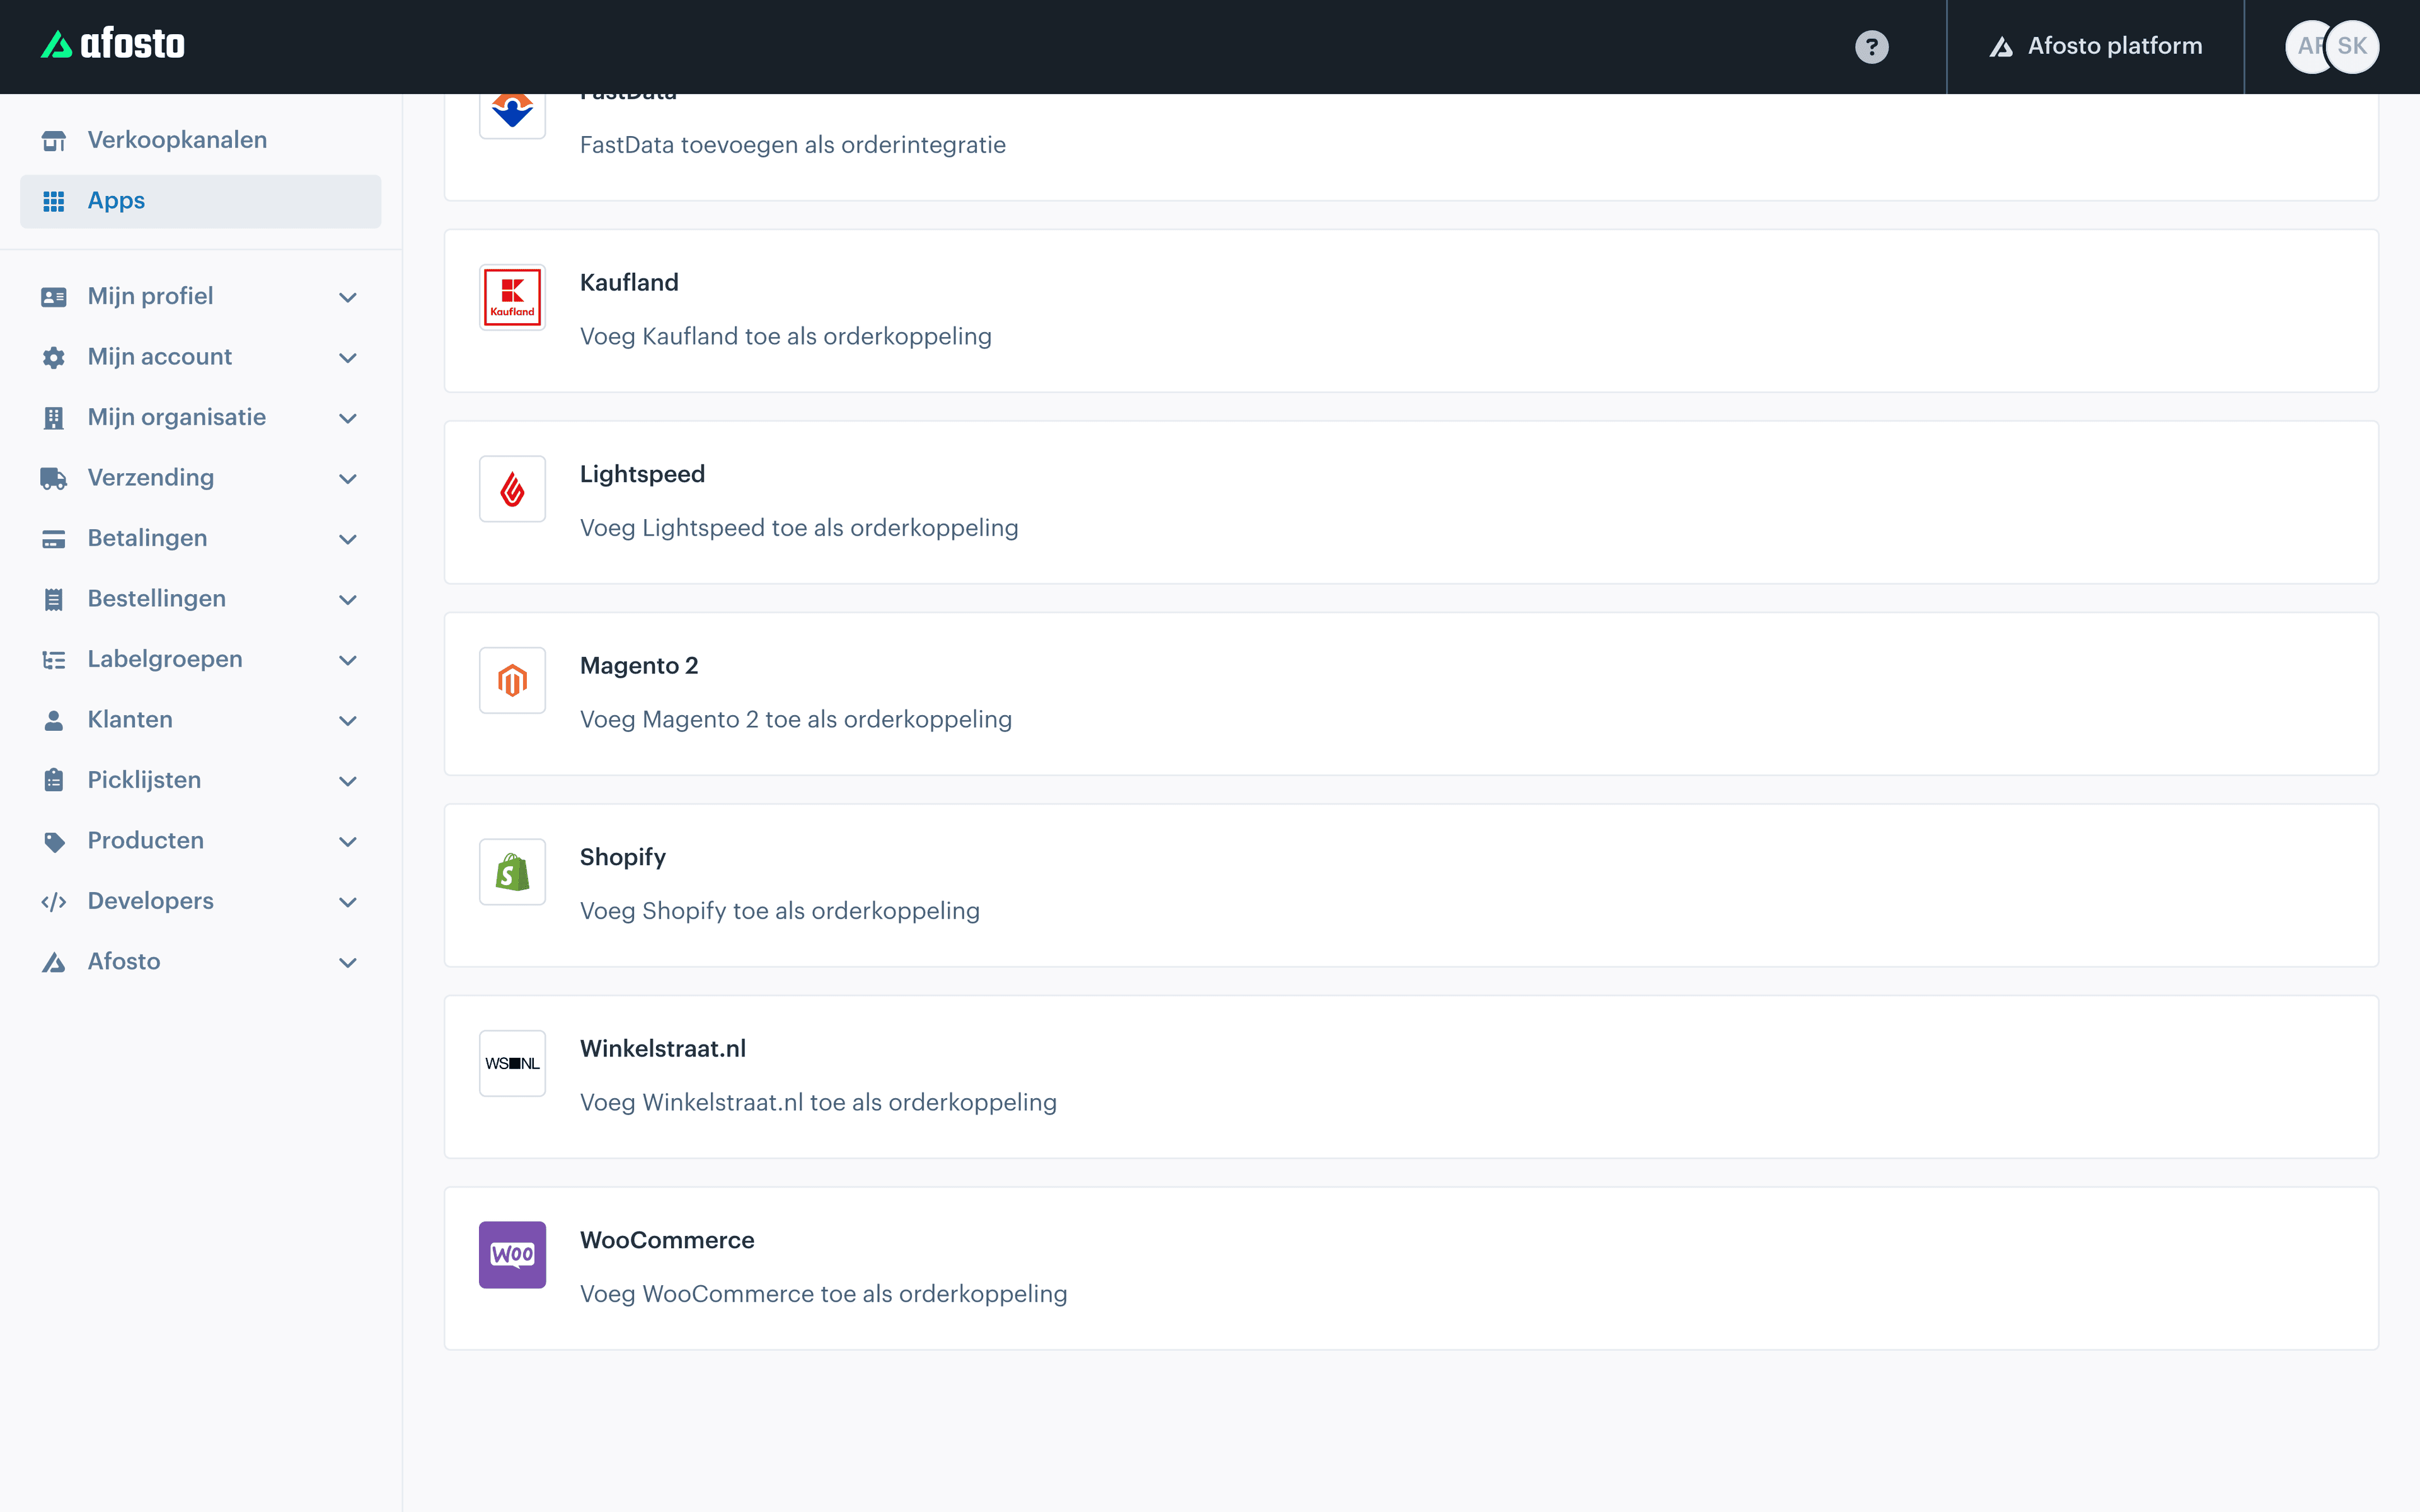Click 'Voeg Kaufland toe als orderkoppeling'
The height and width of the screenshot is (1512, 2420).
click(x=786, y=337)
